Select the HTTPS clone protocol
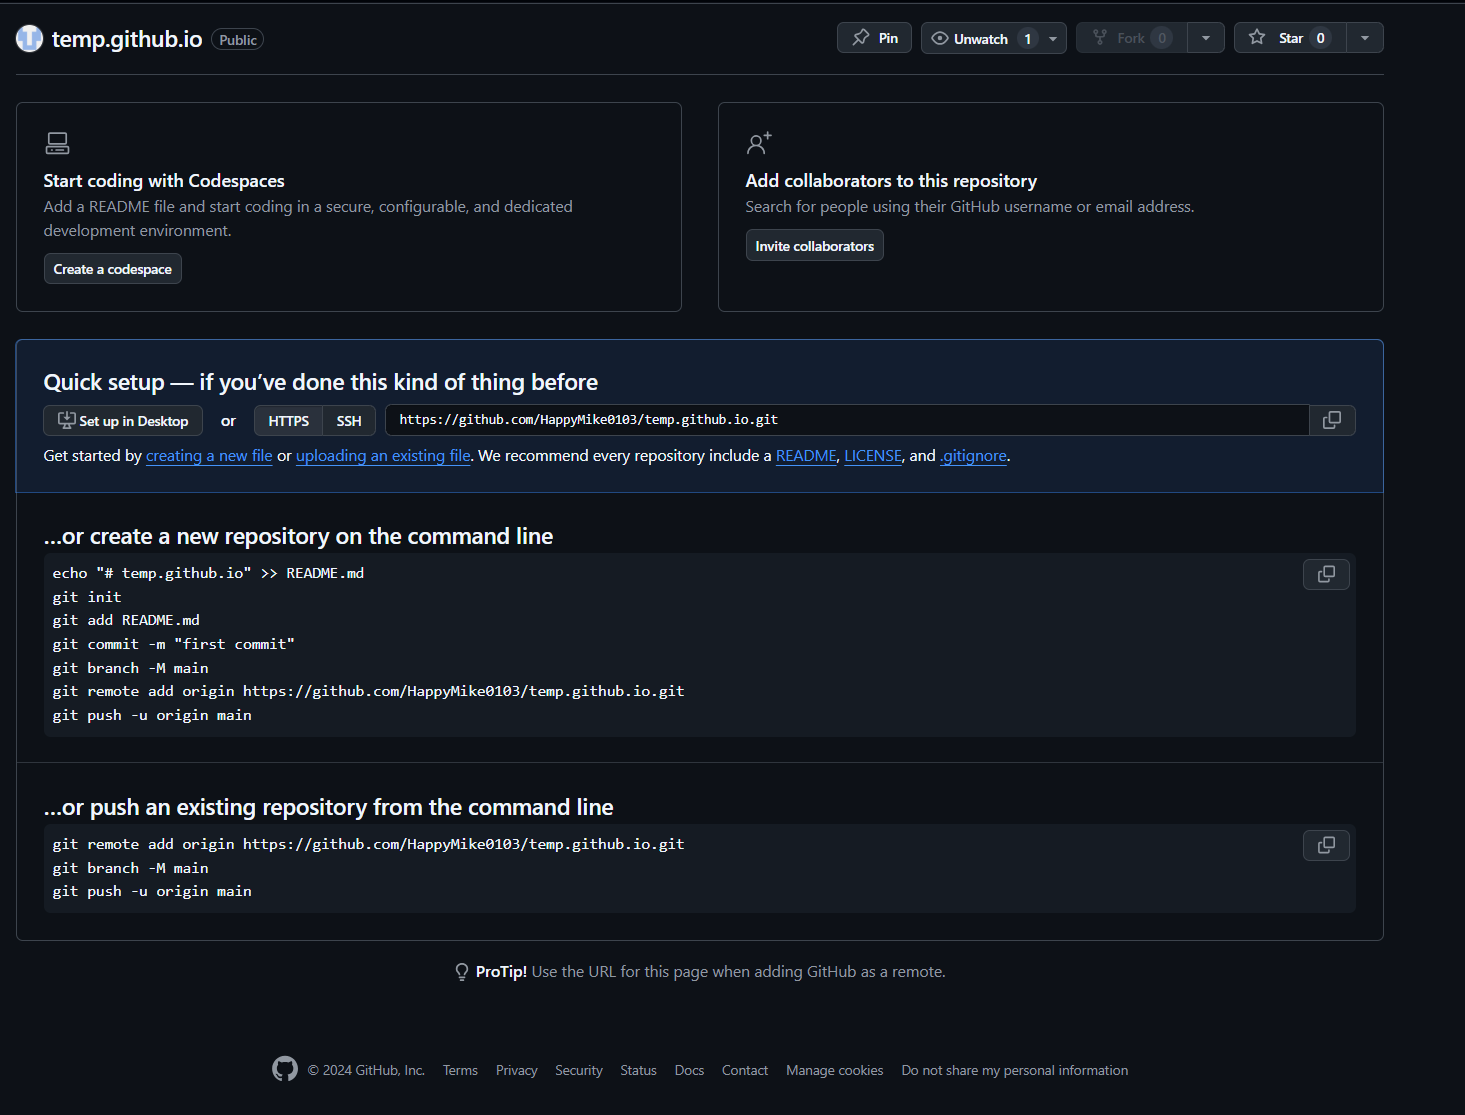The image size is (1465, 1115). click(x=288, y=421)
